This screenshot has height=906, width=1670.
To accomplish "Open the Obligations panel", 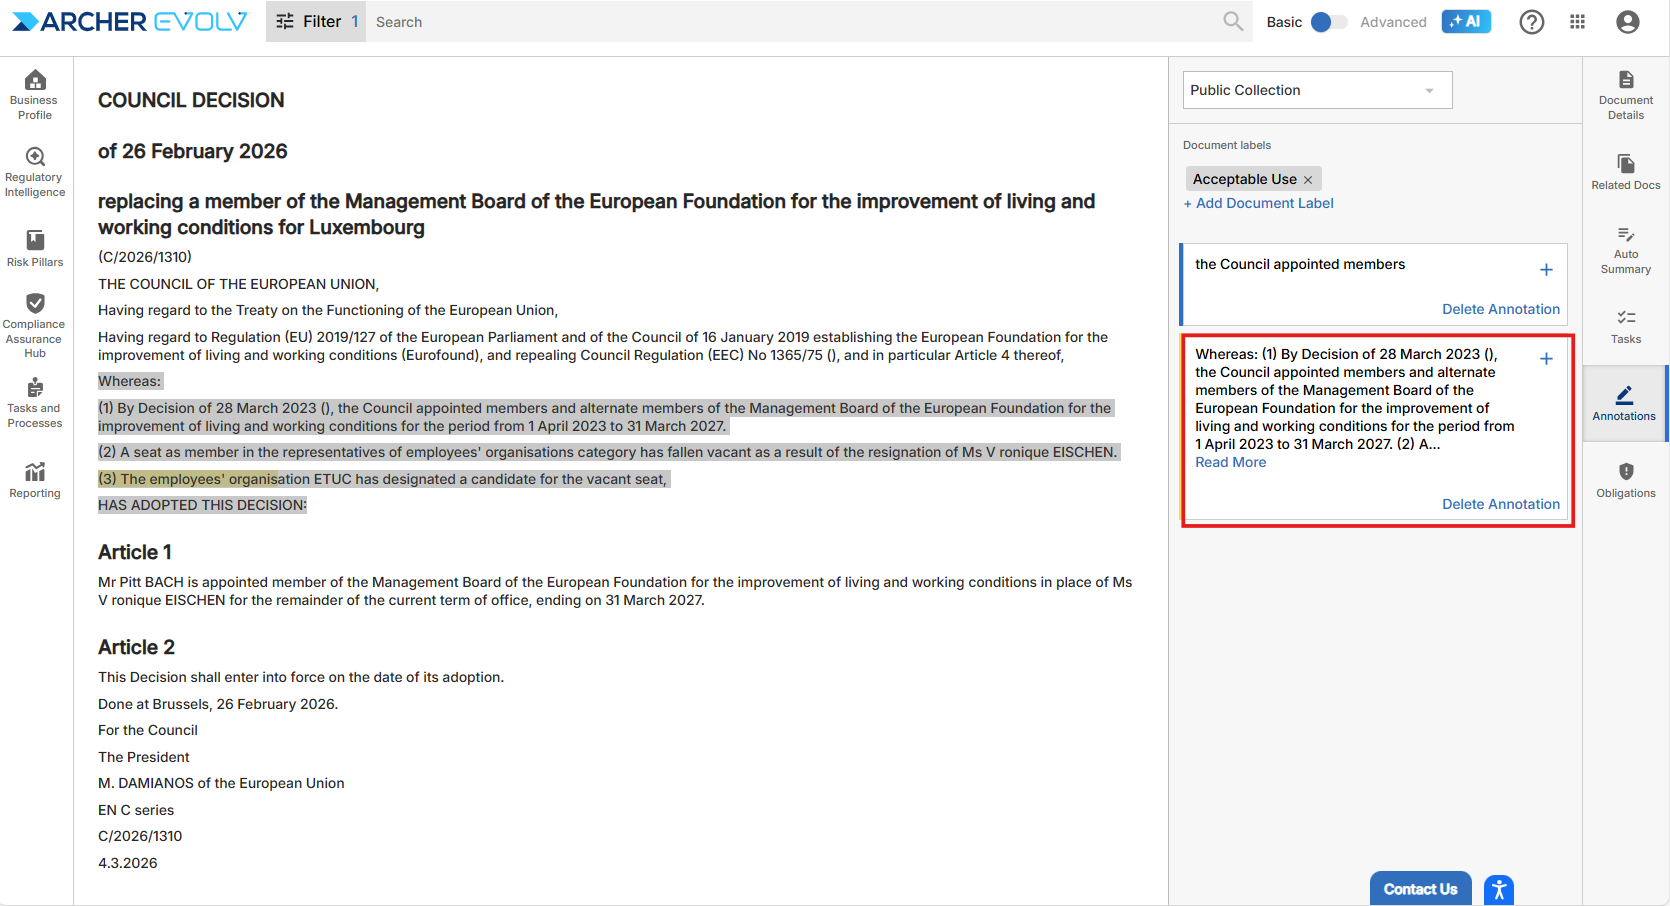I will [x=1625, y=480].
